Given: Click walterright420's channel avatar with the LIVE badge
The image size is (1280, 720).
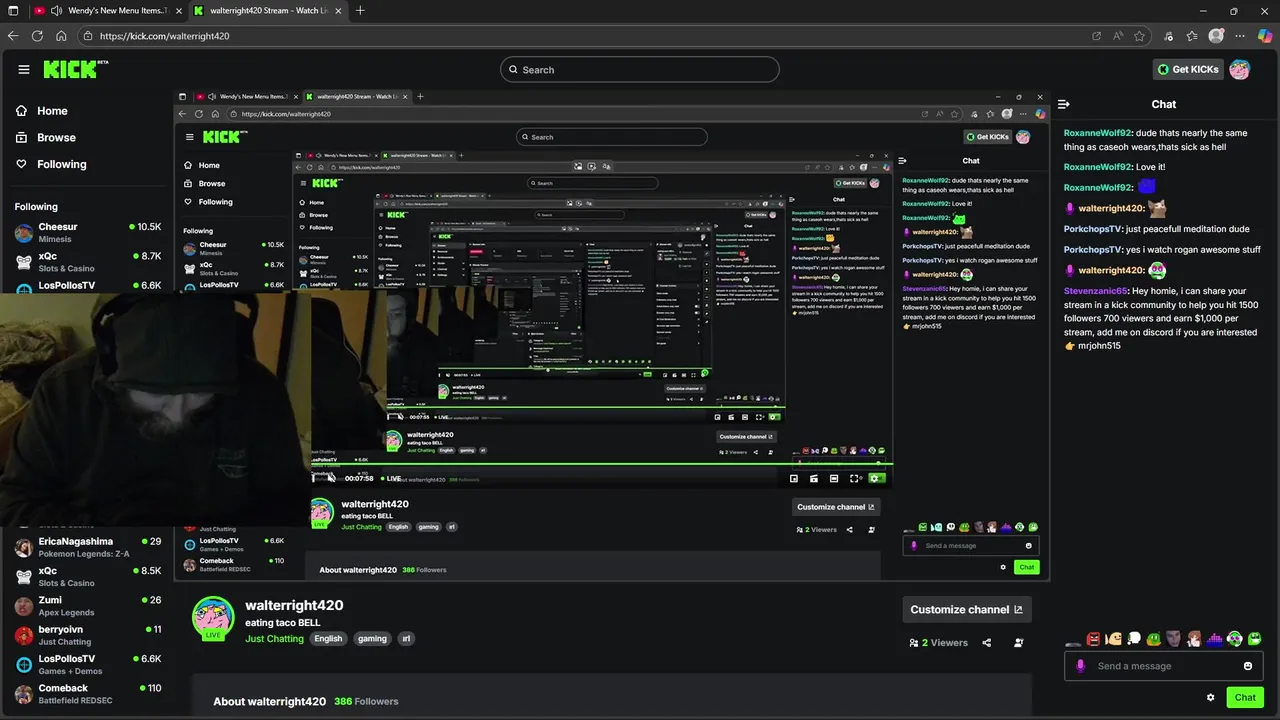Looking at the screenshot, I should pyautogui.click(x=213, y=618).
